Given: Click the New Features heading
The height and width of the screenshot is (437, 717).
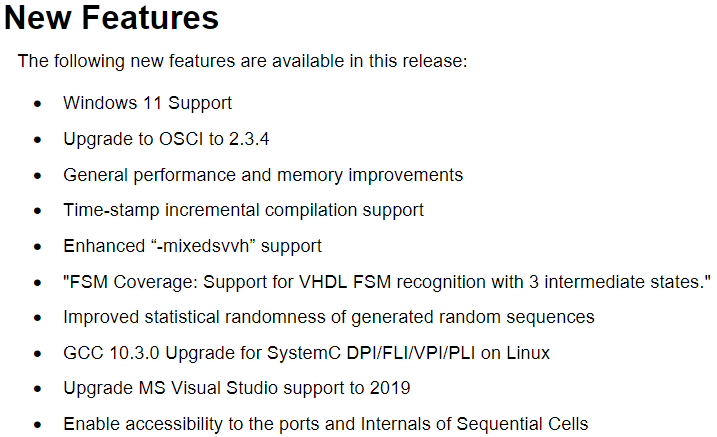Looking at the screenshot, I should click(111, 18).
